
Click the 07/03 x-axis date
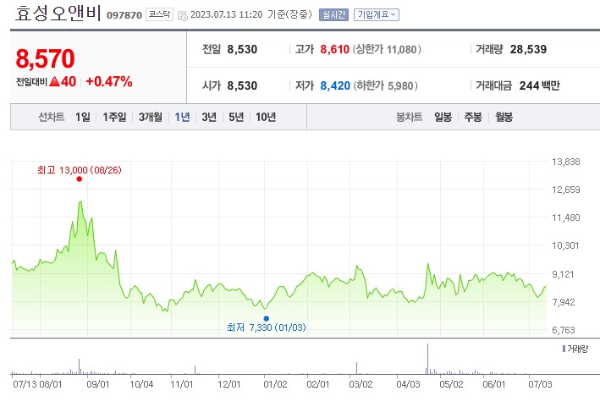[540, 384]
